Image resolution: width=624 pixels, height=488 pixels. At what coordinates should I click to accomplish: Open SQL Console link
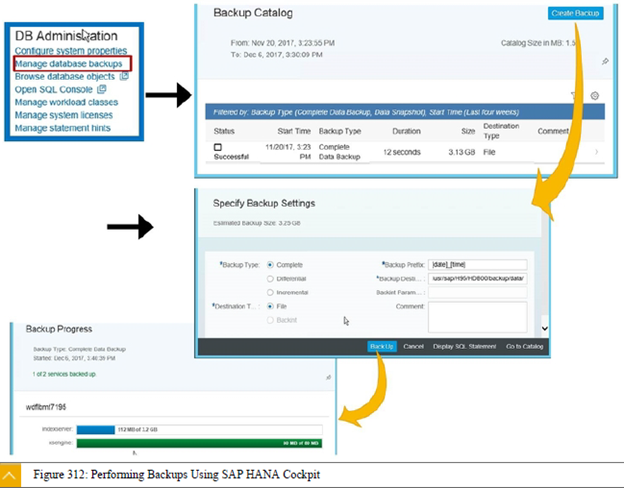pos(53,90)
